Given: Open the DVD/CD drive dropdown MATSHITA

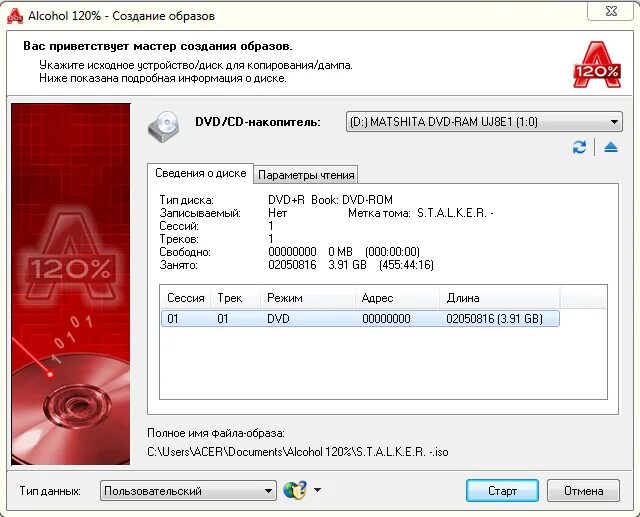Looking at the screenshot, I should pos(484,122).
